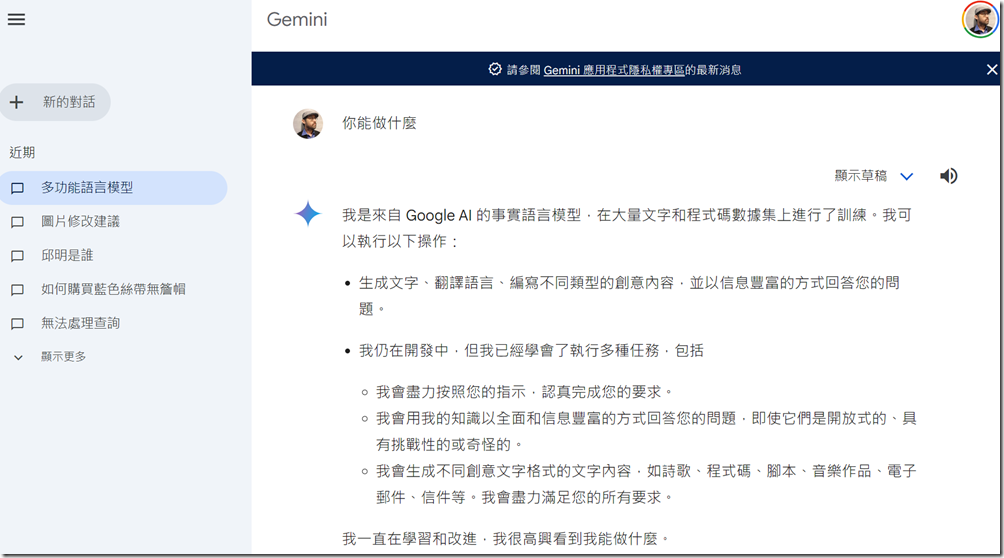Screen dimensions: 1004x558
Task: Expand 顯示草稿 drafts dropdown
Action: (874, 176)
